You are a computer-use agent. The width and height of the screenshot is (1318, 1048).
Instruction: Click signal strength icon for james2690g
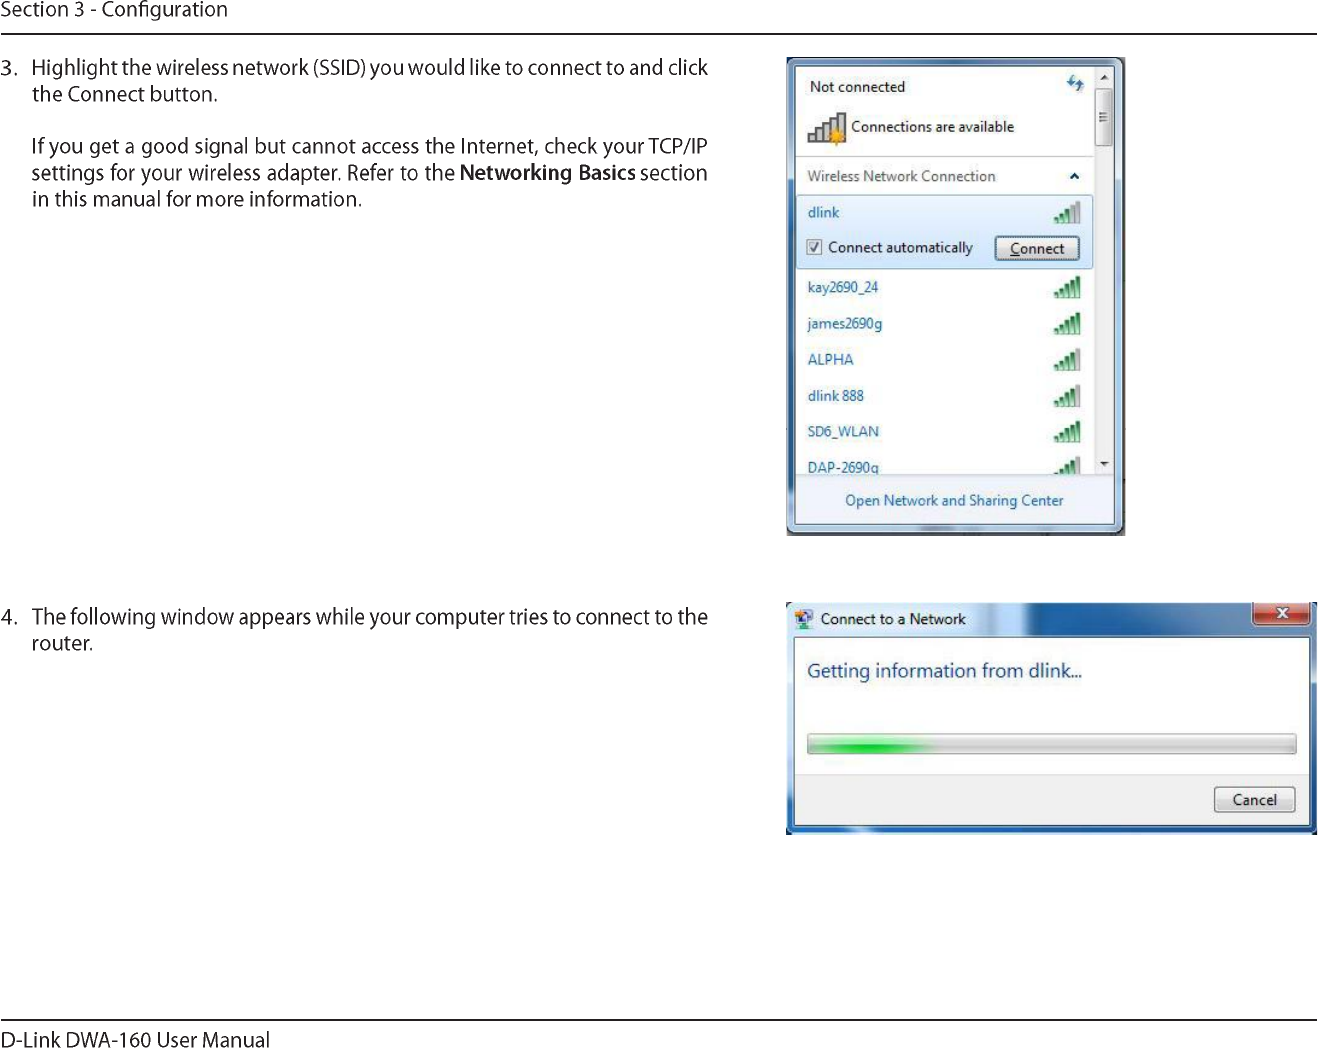pyautogui.click(x=1067, y=324)
